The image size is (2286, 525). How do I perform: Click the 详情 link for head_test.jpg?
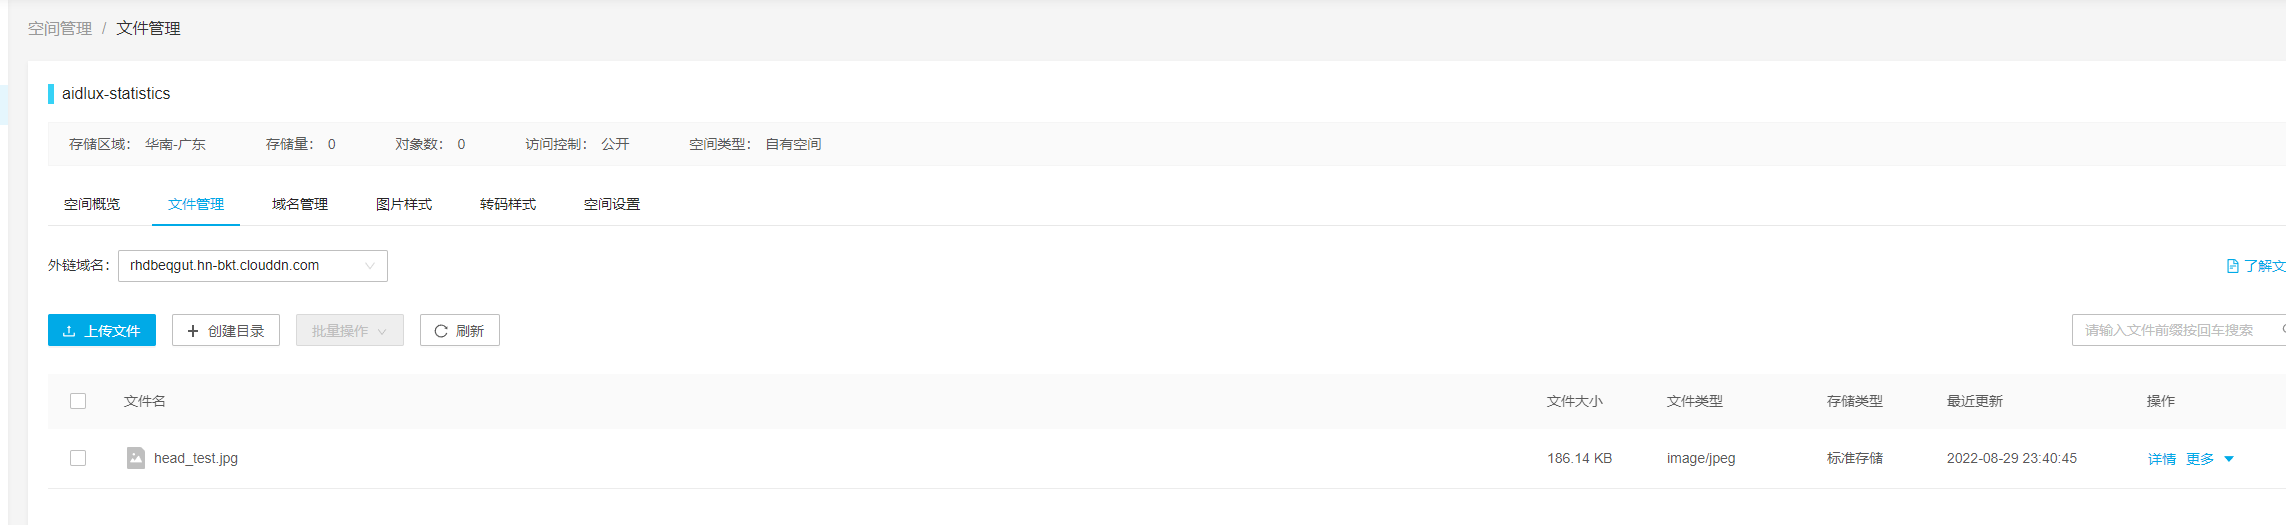click(x=2162, y=459)
